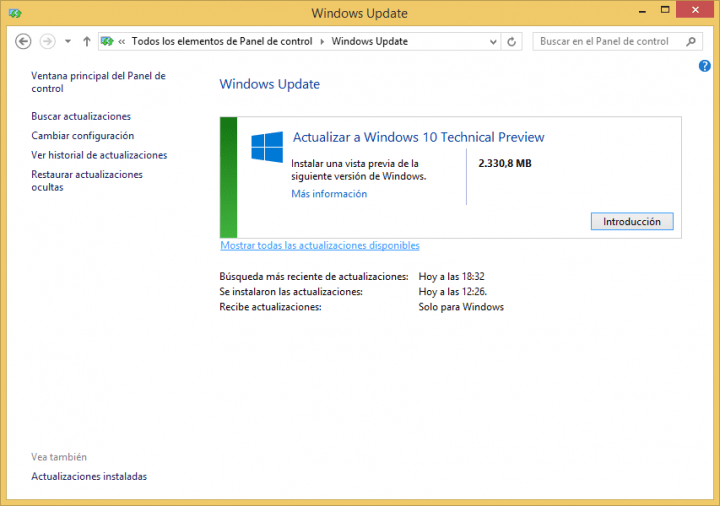
Task: Refresh the Windows Update page
Action: pyautogui.click(x=511, y=42)
